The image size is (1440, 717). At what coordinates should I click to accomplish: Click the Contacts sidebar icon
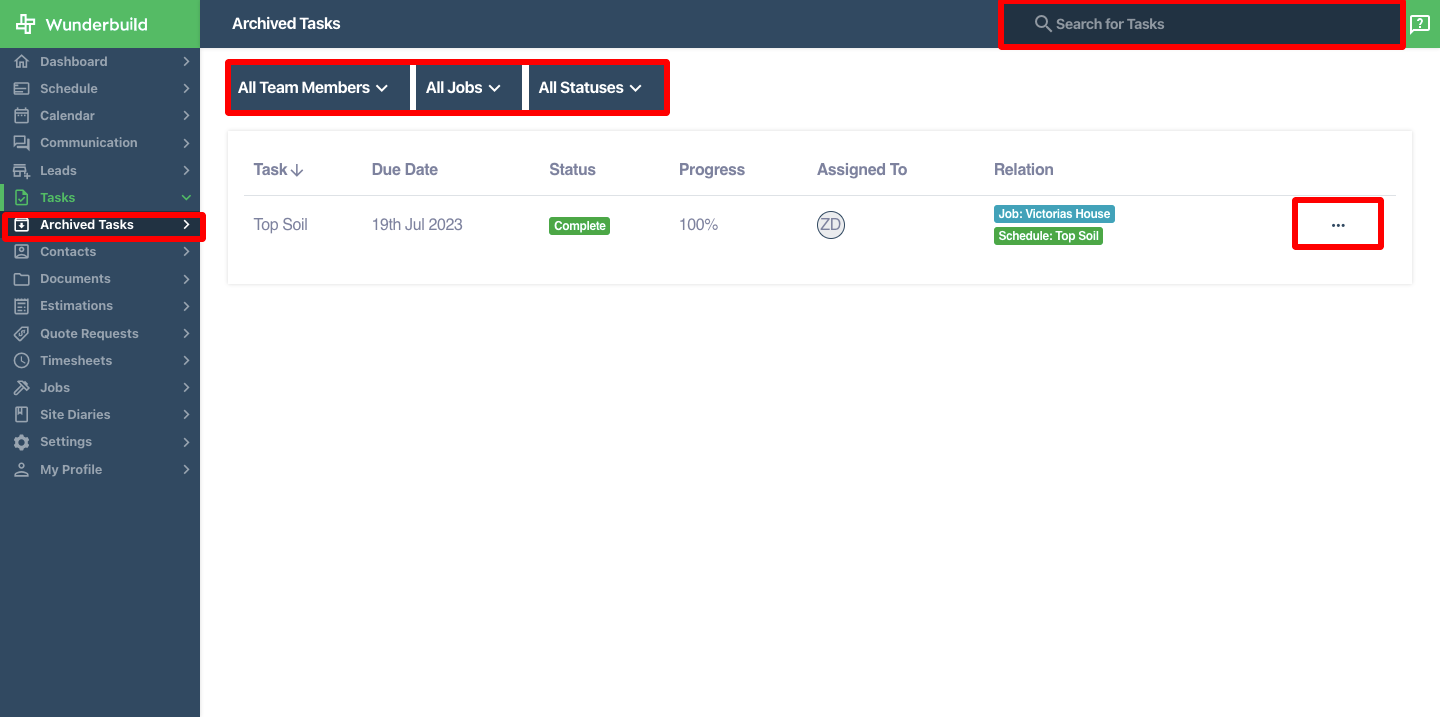tap(21, 252)
